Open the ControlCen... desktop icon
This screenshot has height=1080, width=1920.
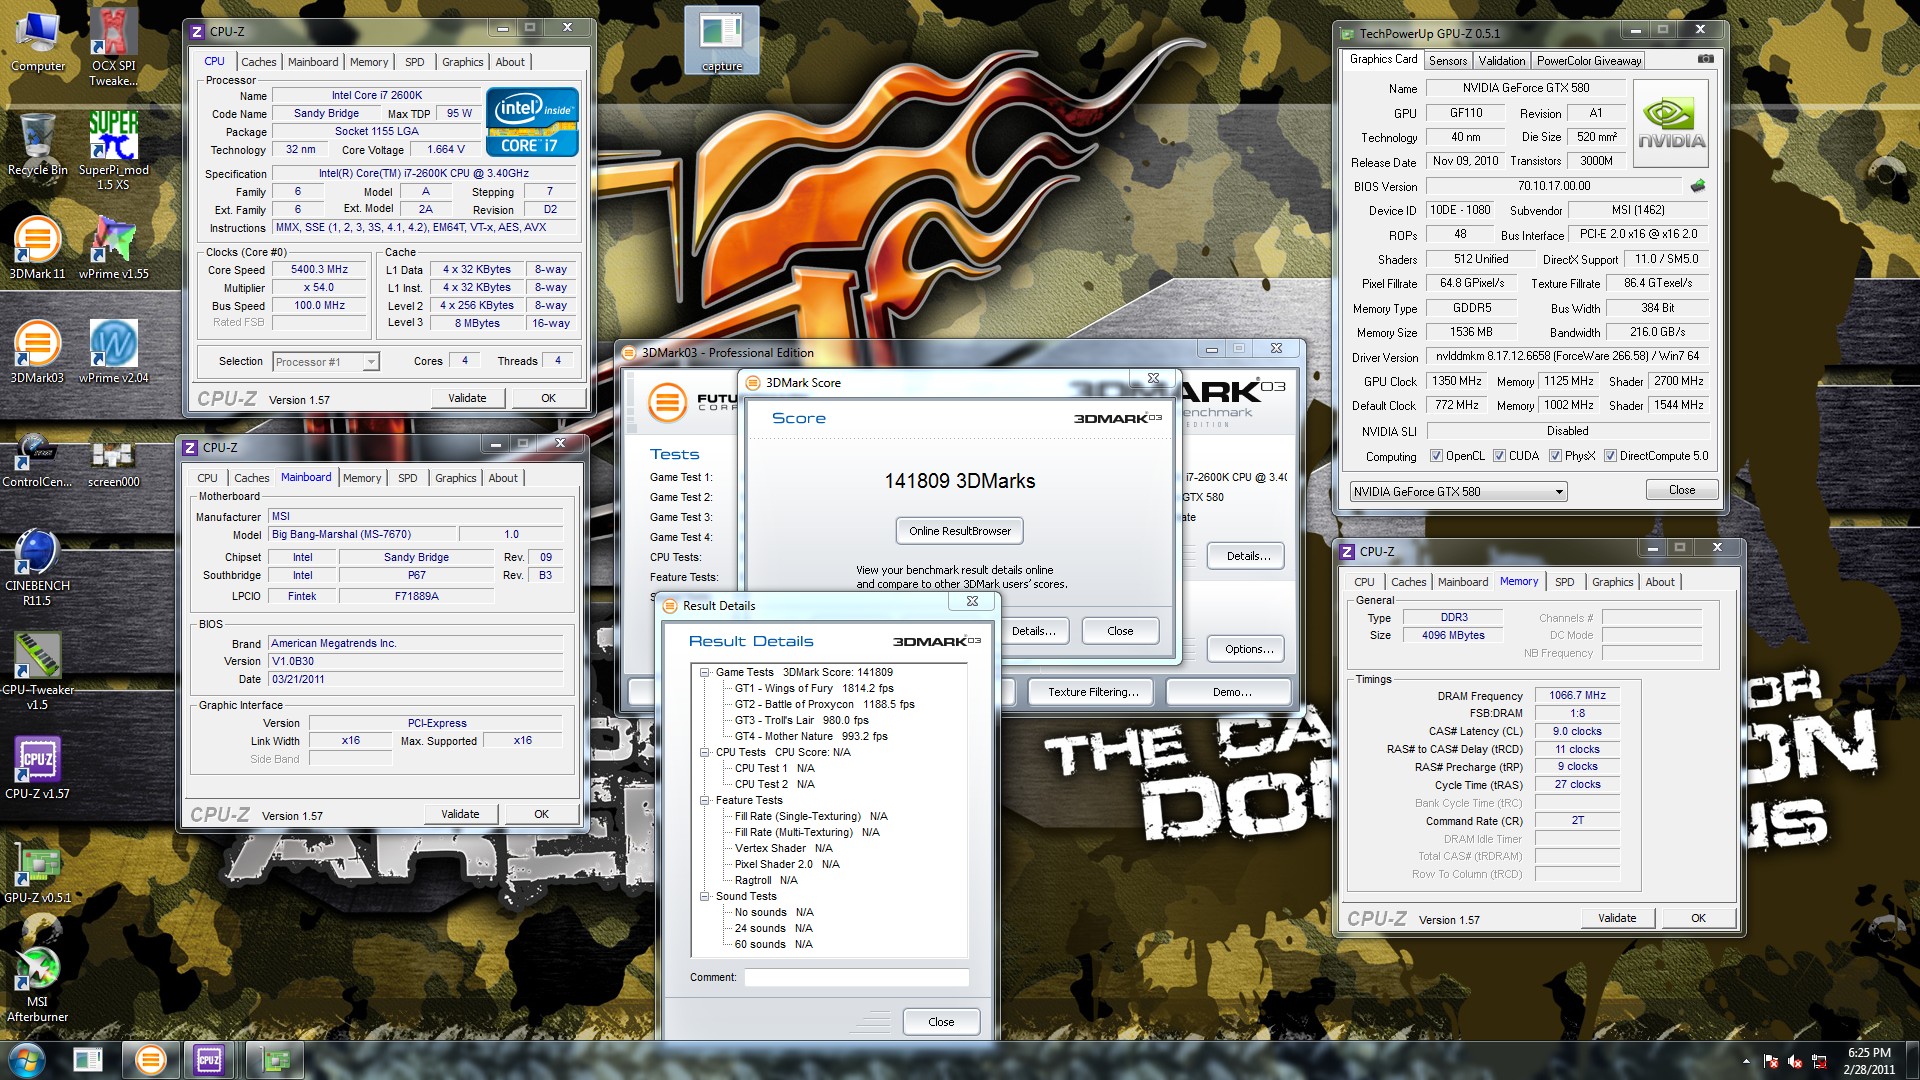coord(37,461)
